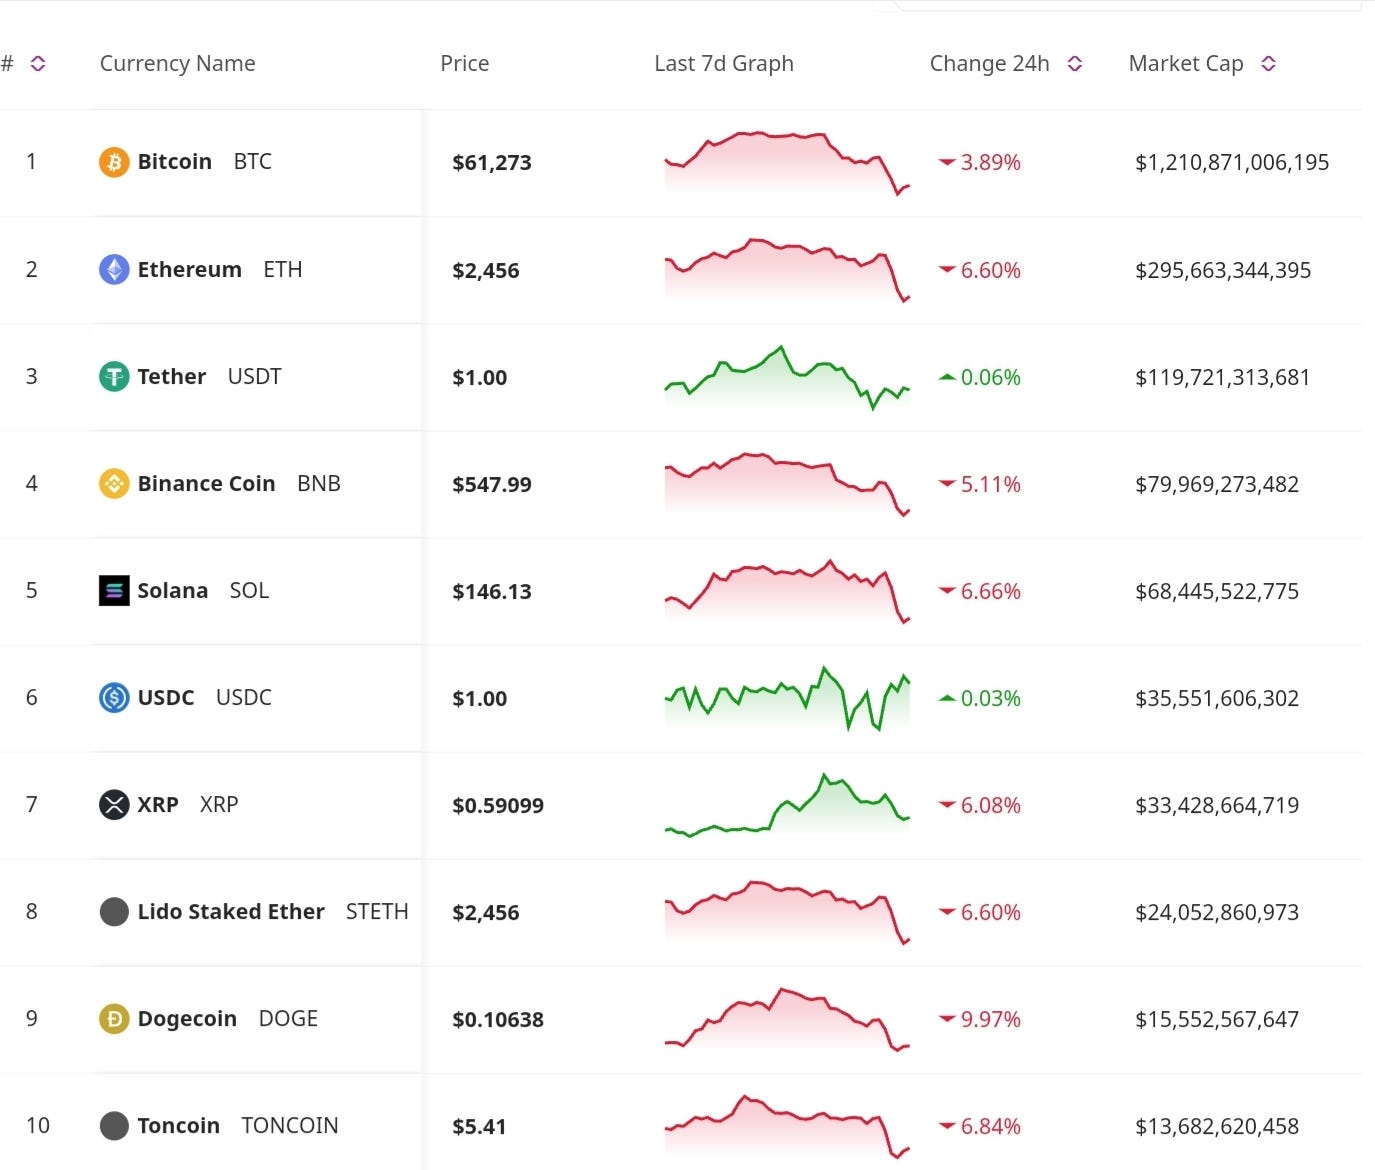Click the Dogecoin logo icon

tap(114, 1019)
